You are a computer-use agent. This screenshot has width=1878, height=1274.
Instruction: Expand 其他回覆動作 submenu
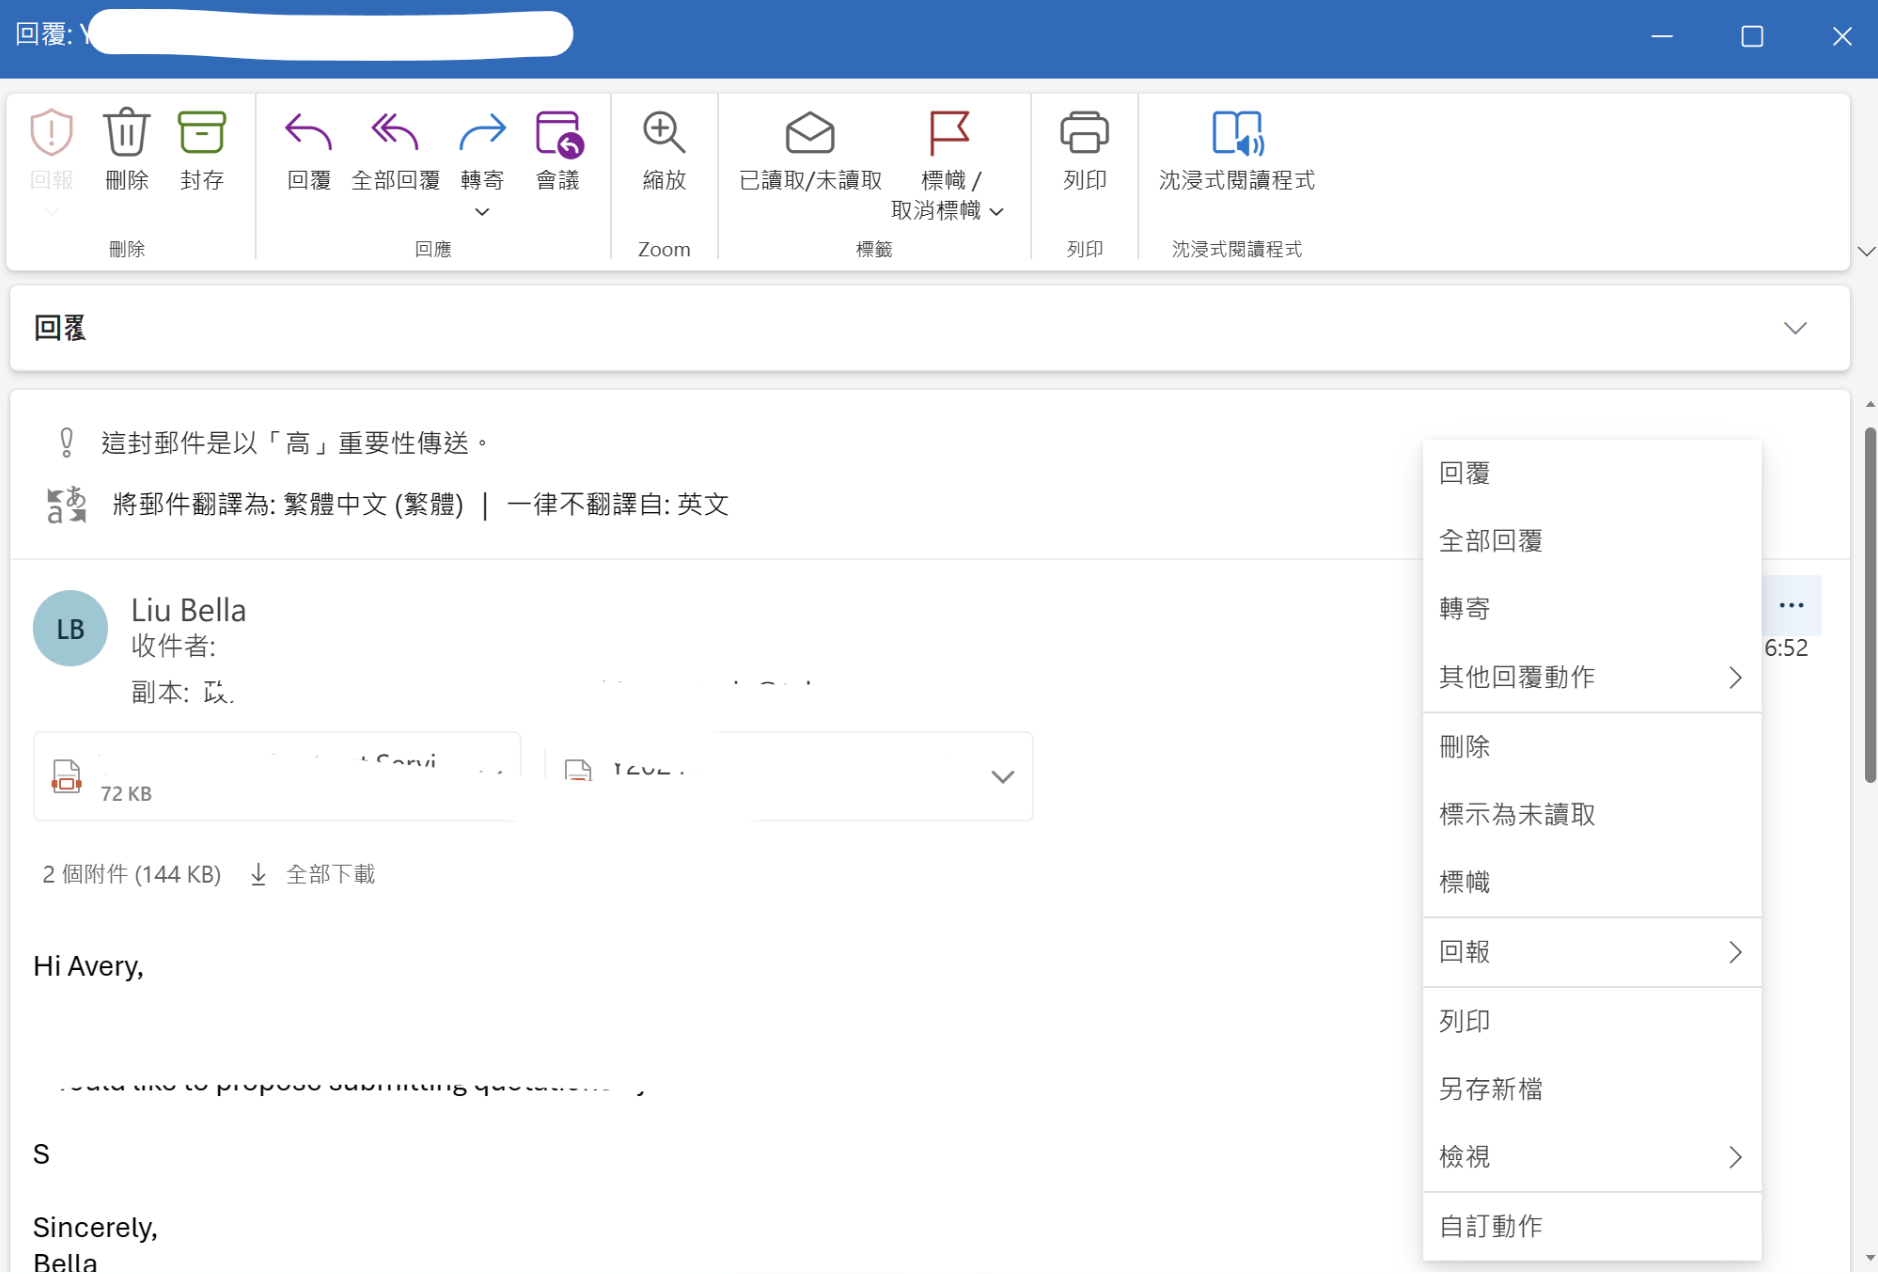tap(1591, 677)
